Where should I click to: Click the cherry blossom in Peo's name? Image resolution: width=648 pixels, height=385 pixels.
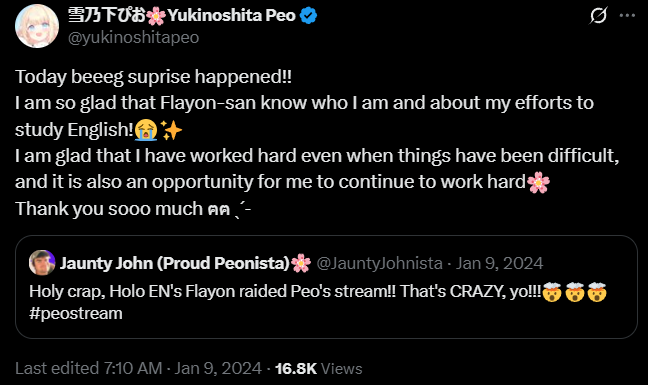156,16
